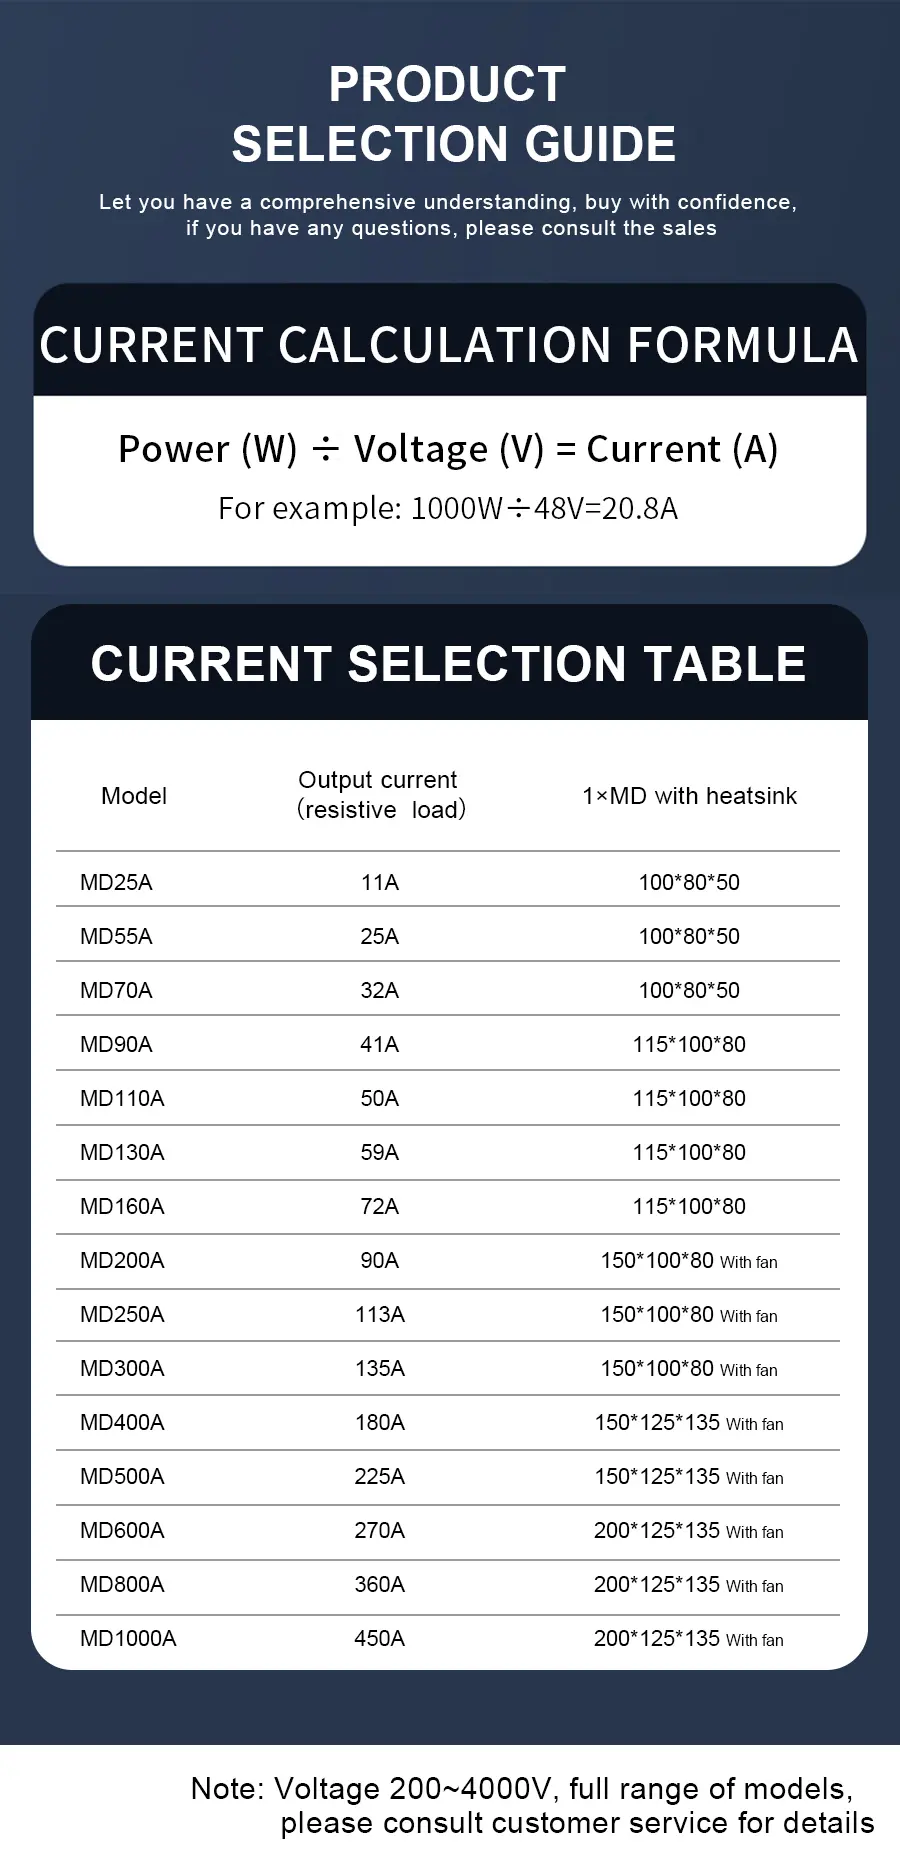Viewport: 900px width, 1871px height.
Task: Select the MD70A model row label
Action: click(x=116, y=990)
